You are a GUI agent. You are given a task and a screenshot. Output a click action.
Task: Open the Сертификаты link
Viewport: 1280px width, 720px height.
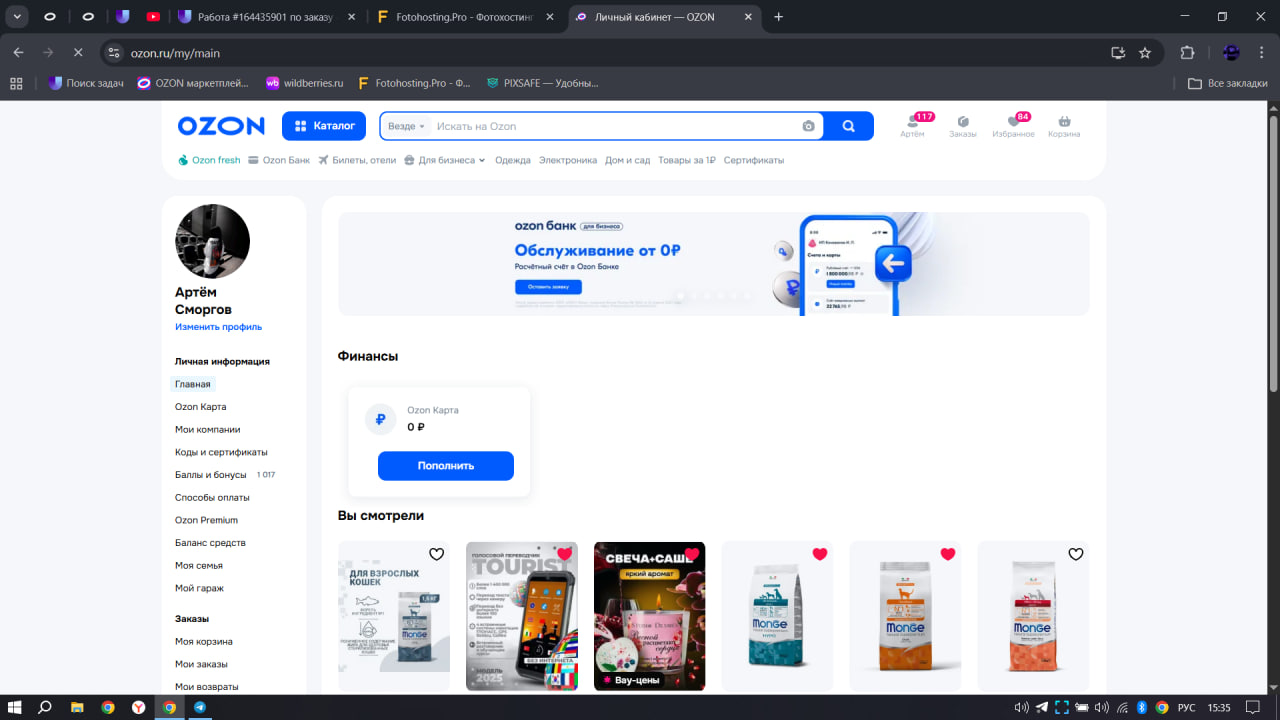pyautogui.click(x=754, y=160)
